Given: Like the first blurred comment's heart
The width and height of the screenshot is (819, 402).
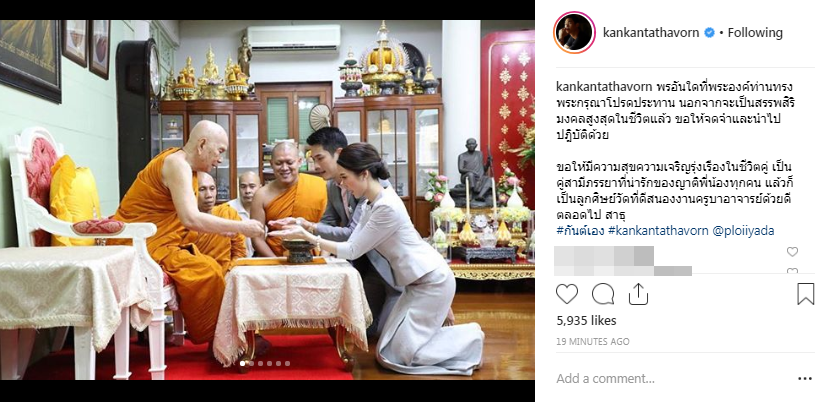Looking at the screenshot, I should (792, 252).
